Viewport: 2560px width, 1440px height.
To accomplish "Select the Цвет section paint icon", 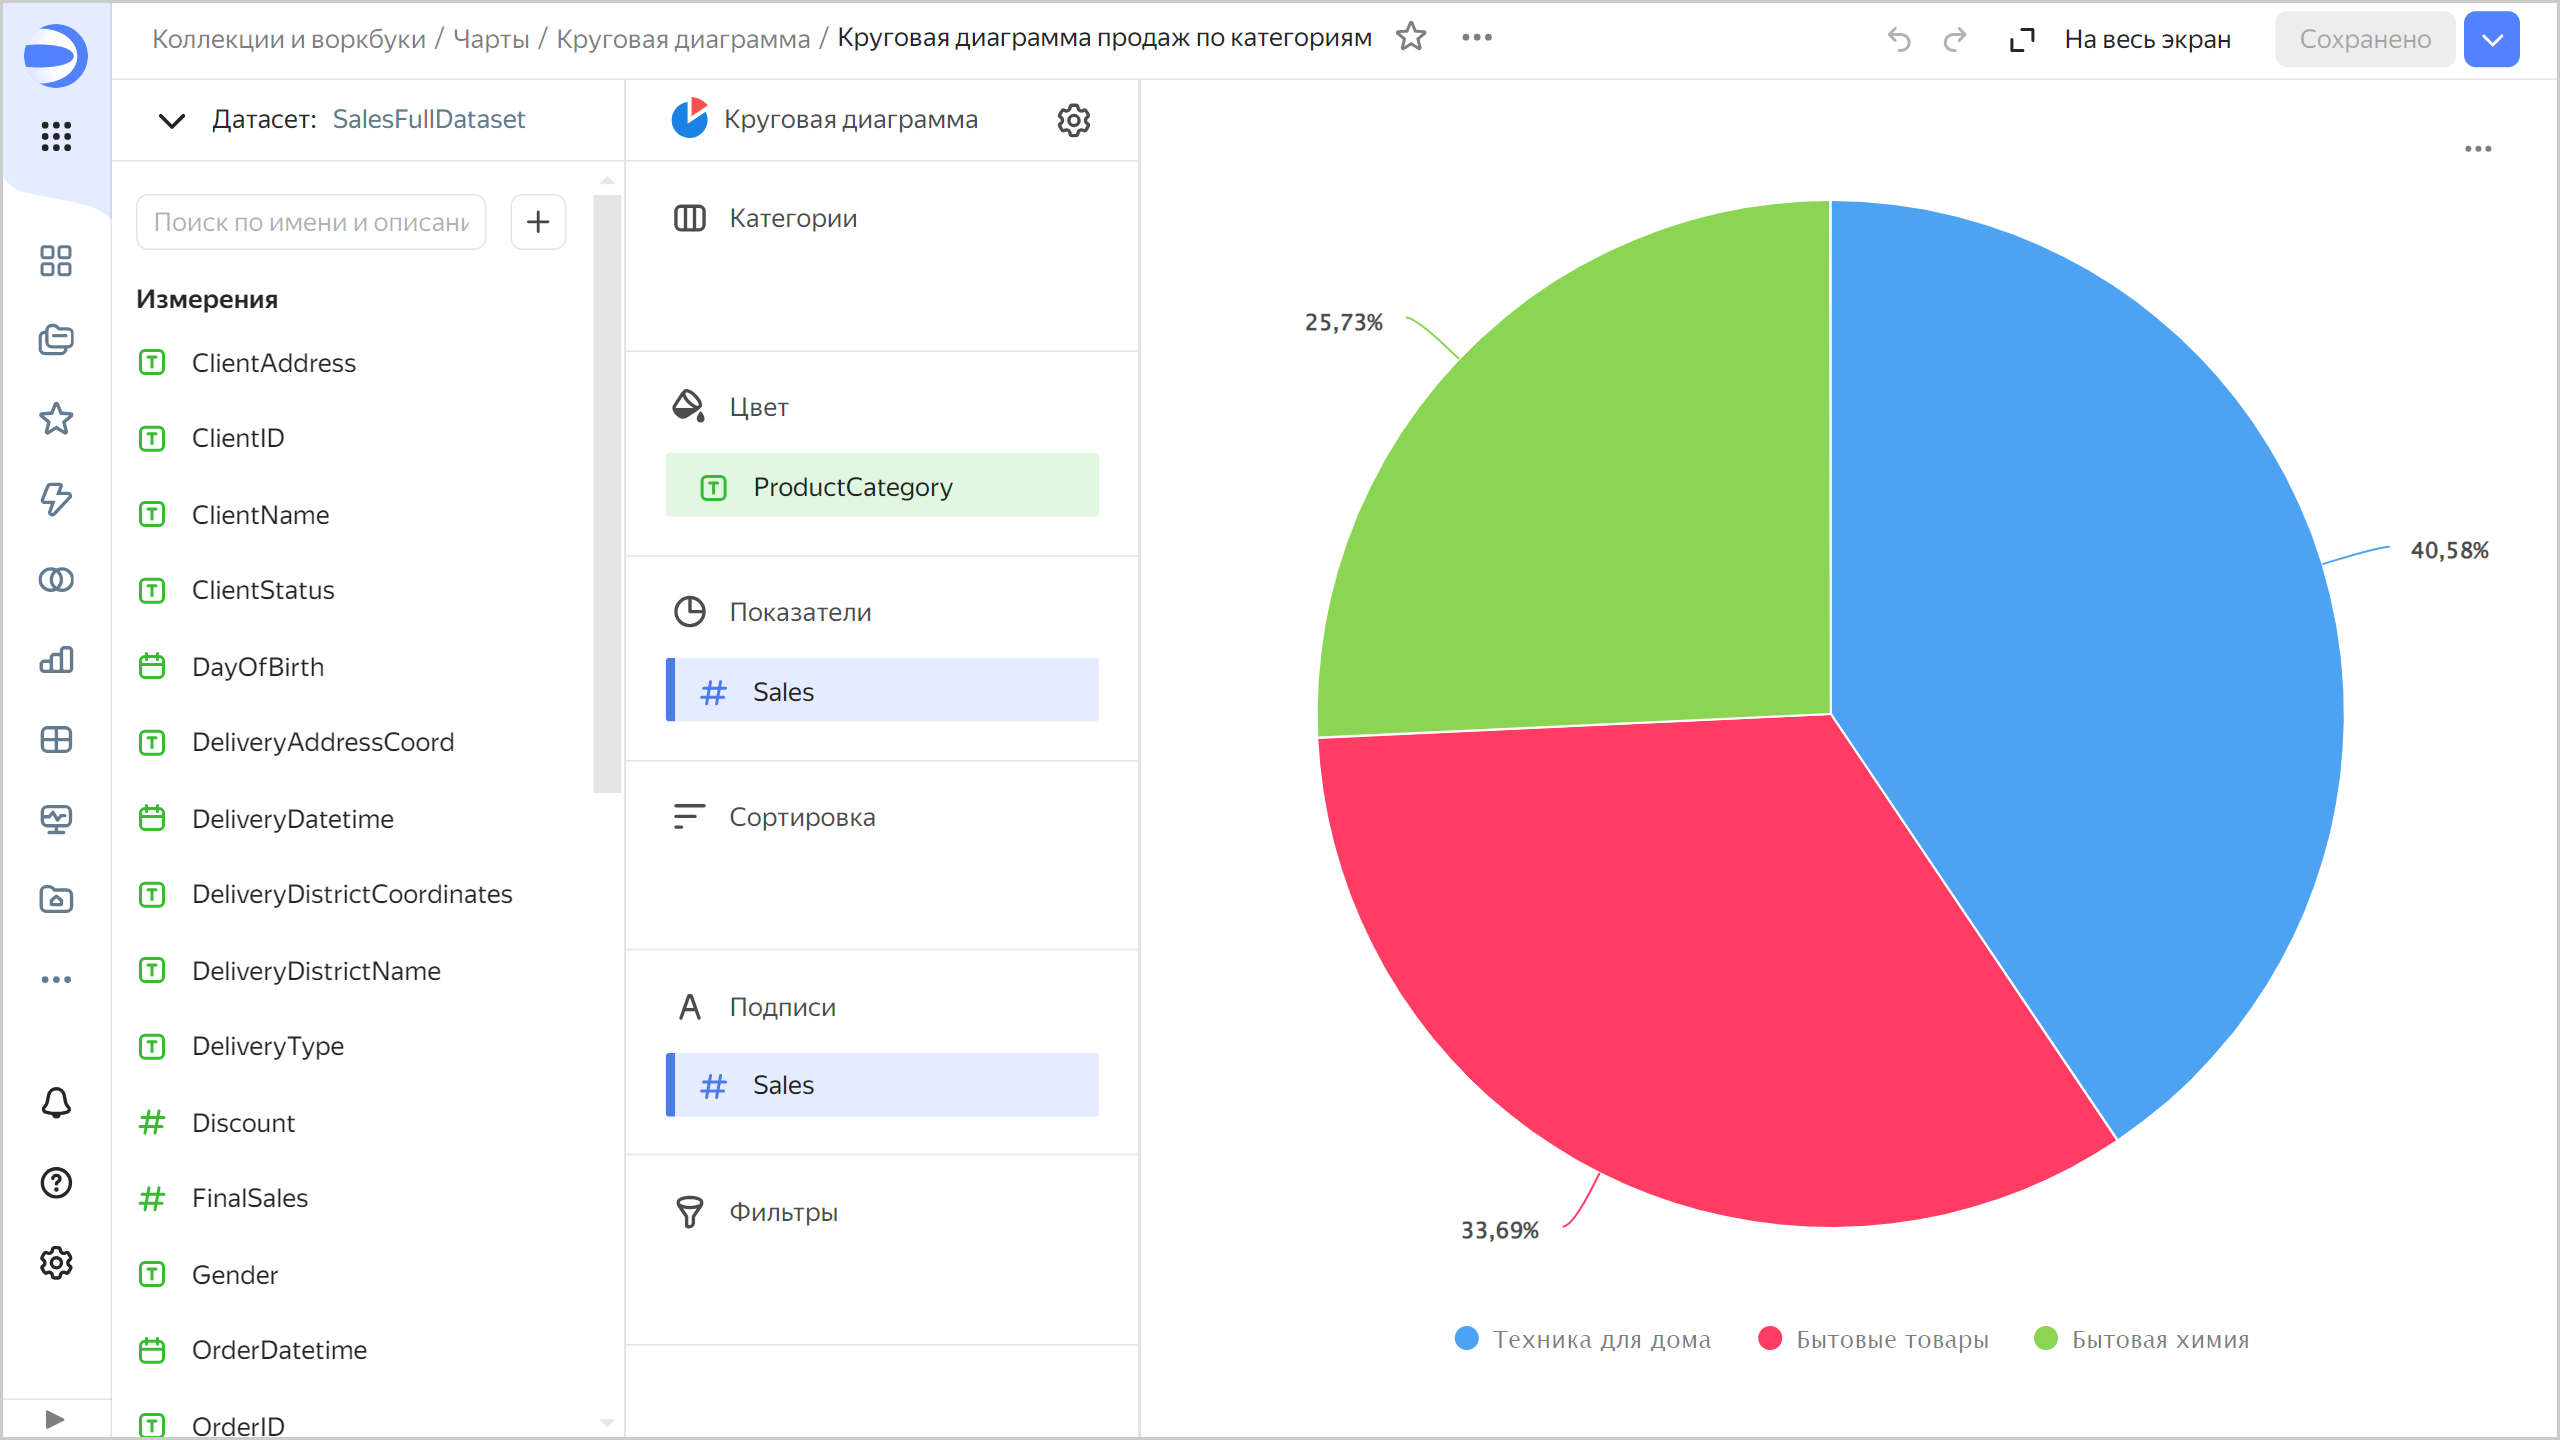I will pos(689,407).
